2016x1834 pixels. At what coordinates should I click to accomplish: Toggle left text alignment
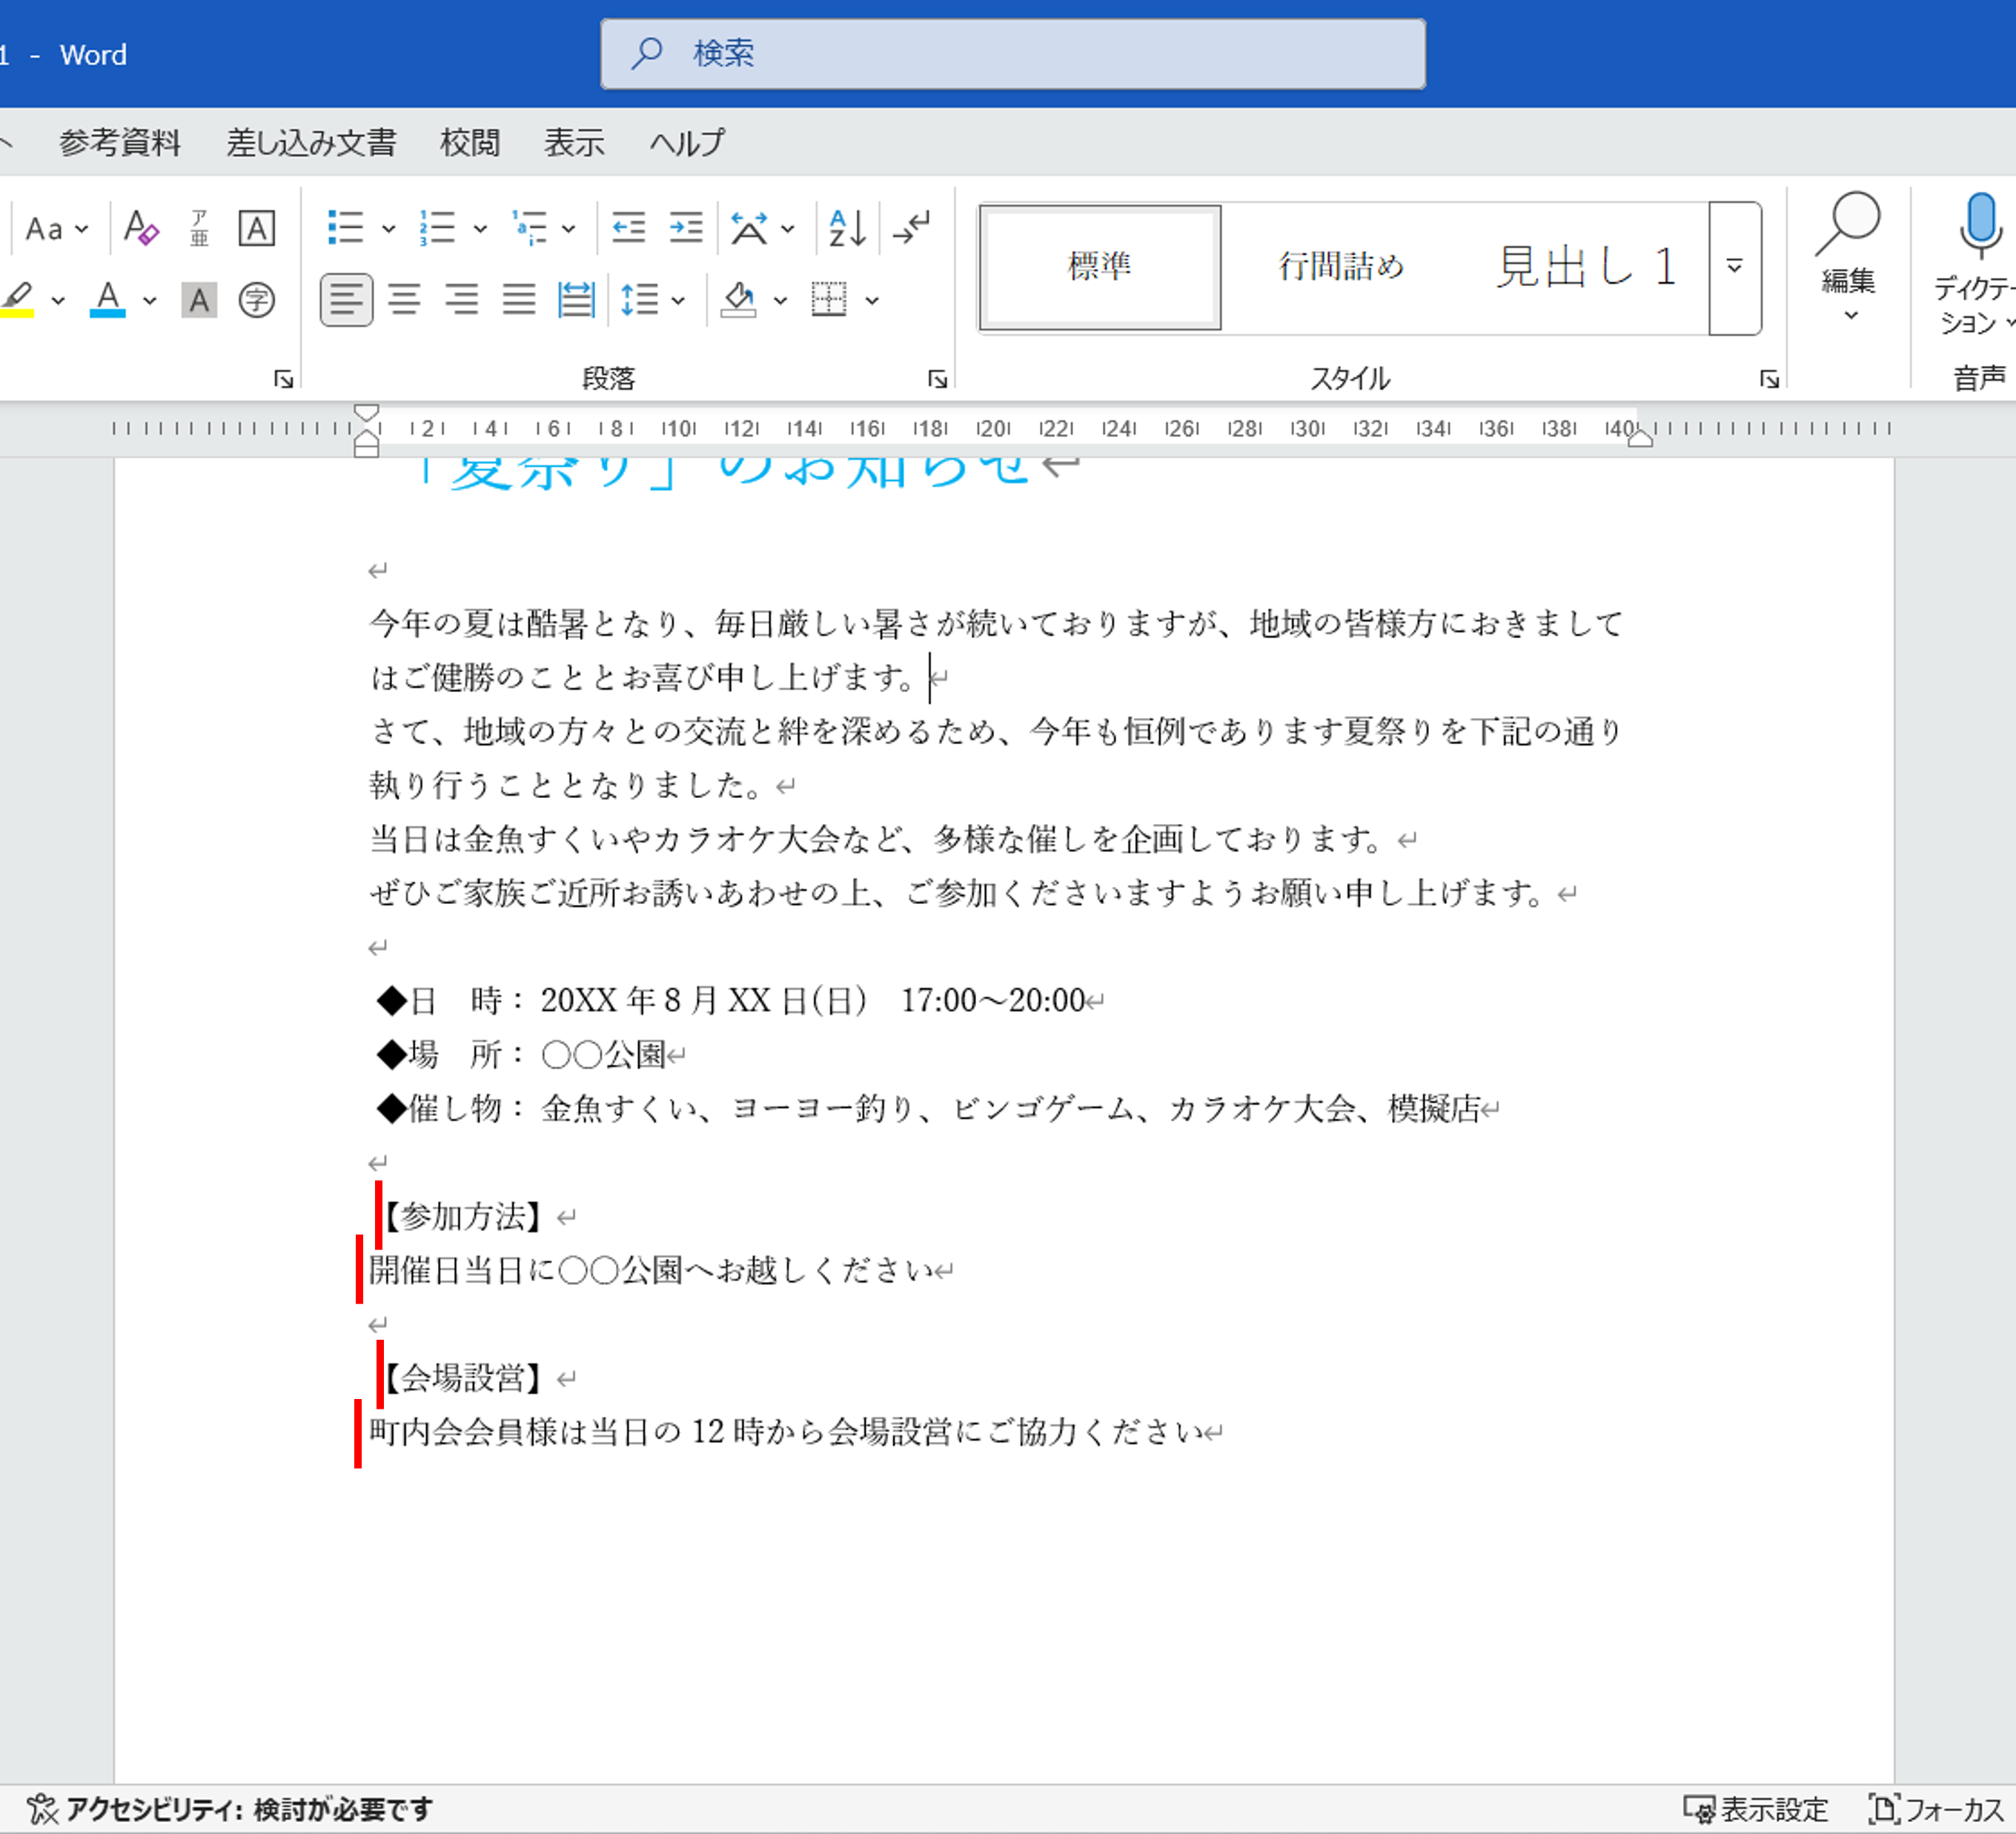point(346,299)
